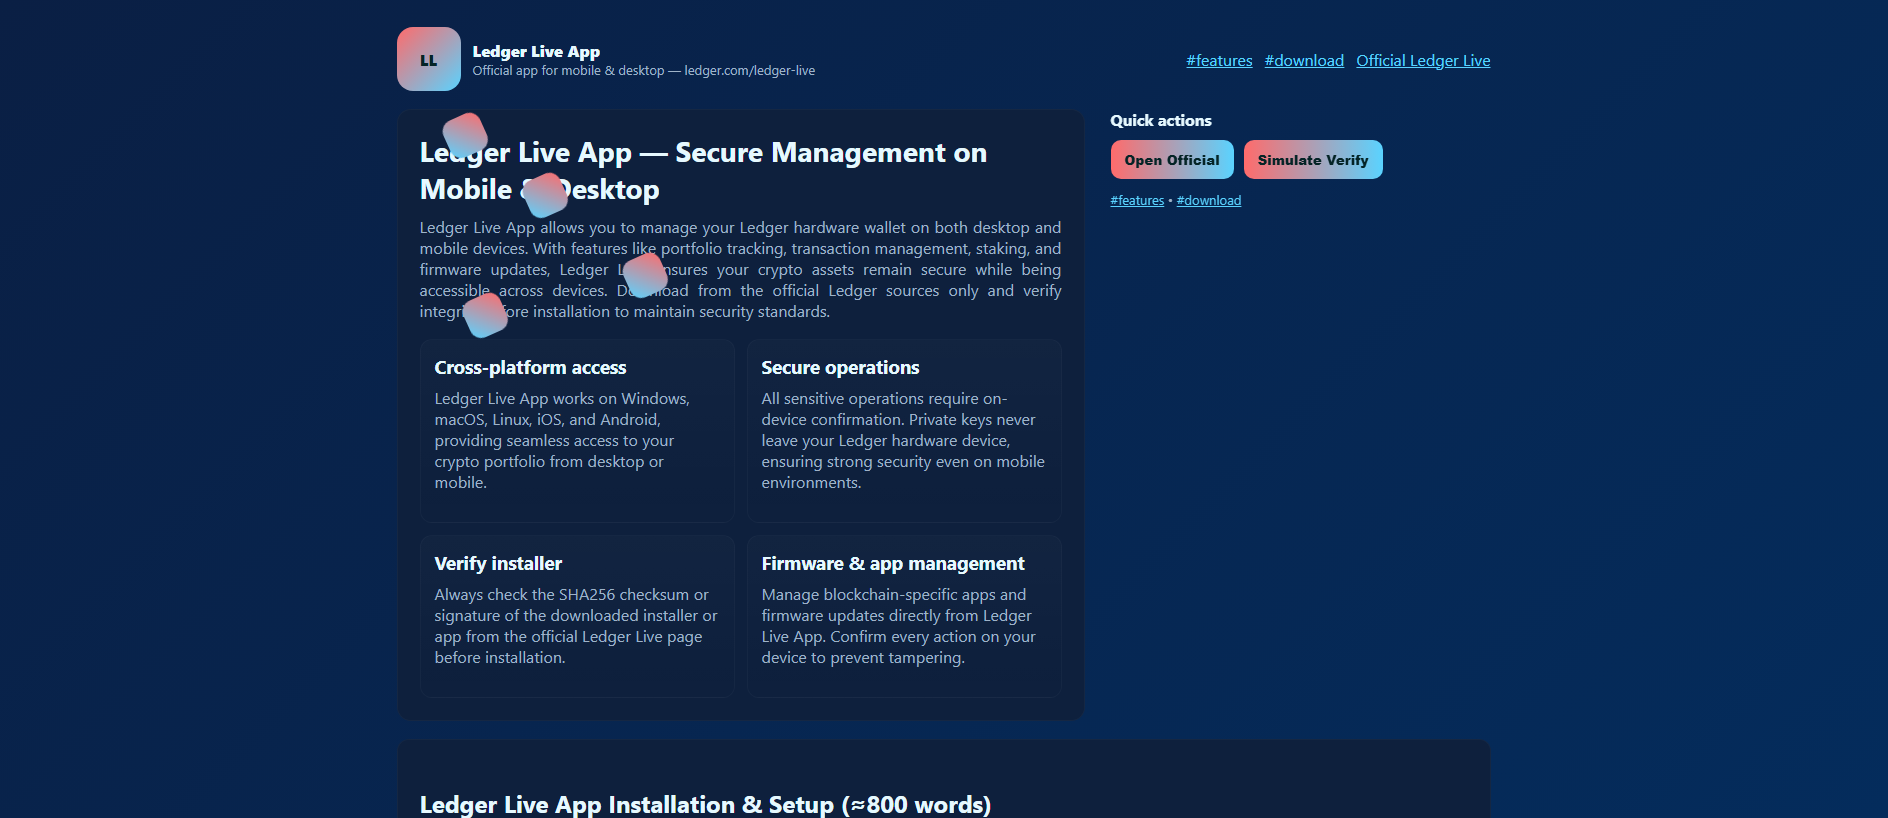
Task: Open #download link under Quick actions
Action: point(1209,201)
